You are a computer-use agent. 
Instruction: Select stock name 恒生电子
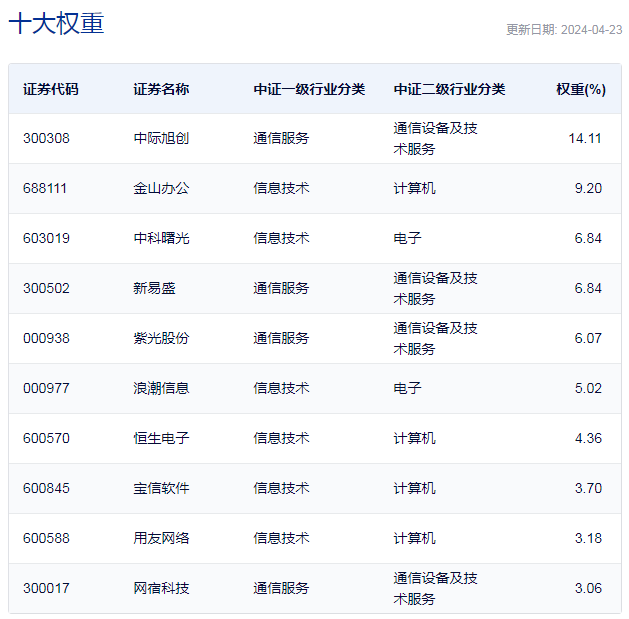pos(161,438)
